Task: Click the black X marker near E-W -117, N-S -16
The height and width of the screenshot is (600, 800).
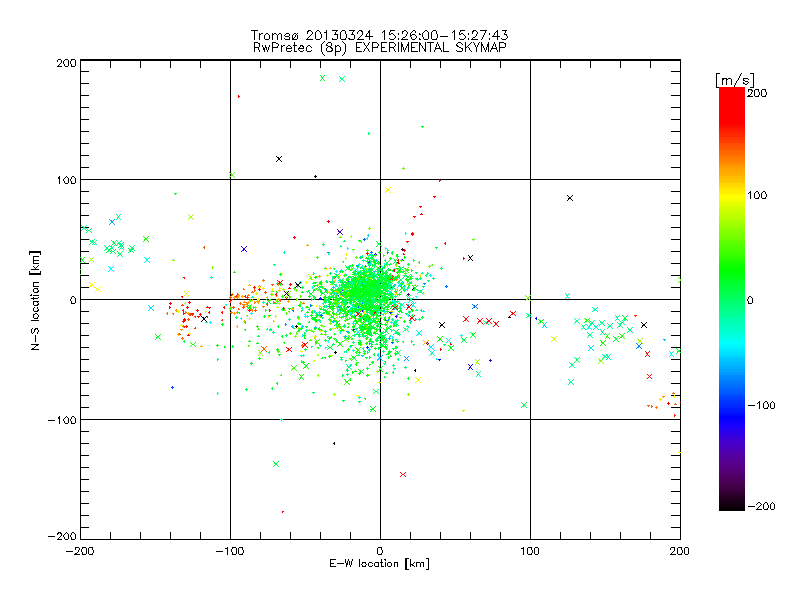Action: [x=204, y=319]
